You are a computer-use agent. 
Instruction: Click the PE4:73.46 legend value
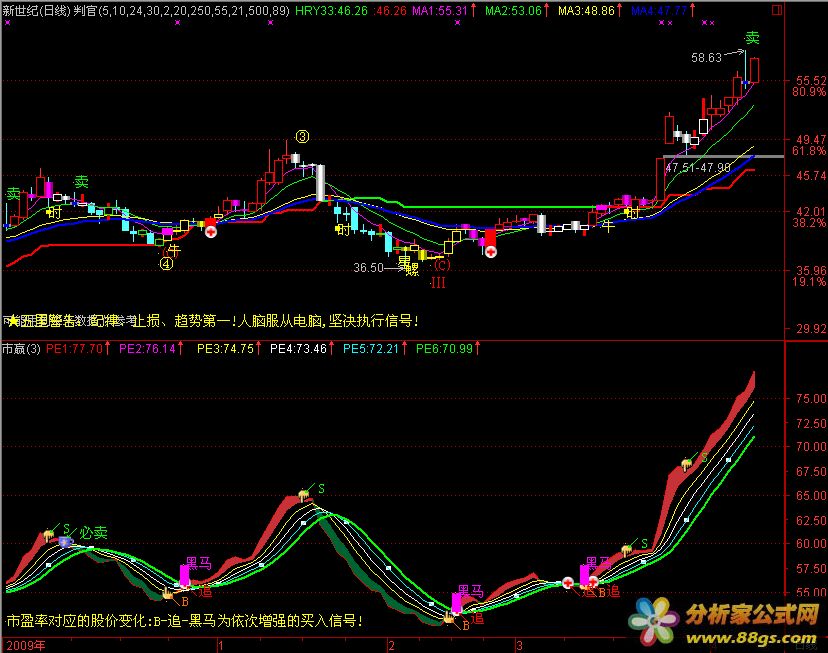tap(298, 348)
